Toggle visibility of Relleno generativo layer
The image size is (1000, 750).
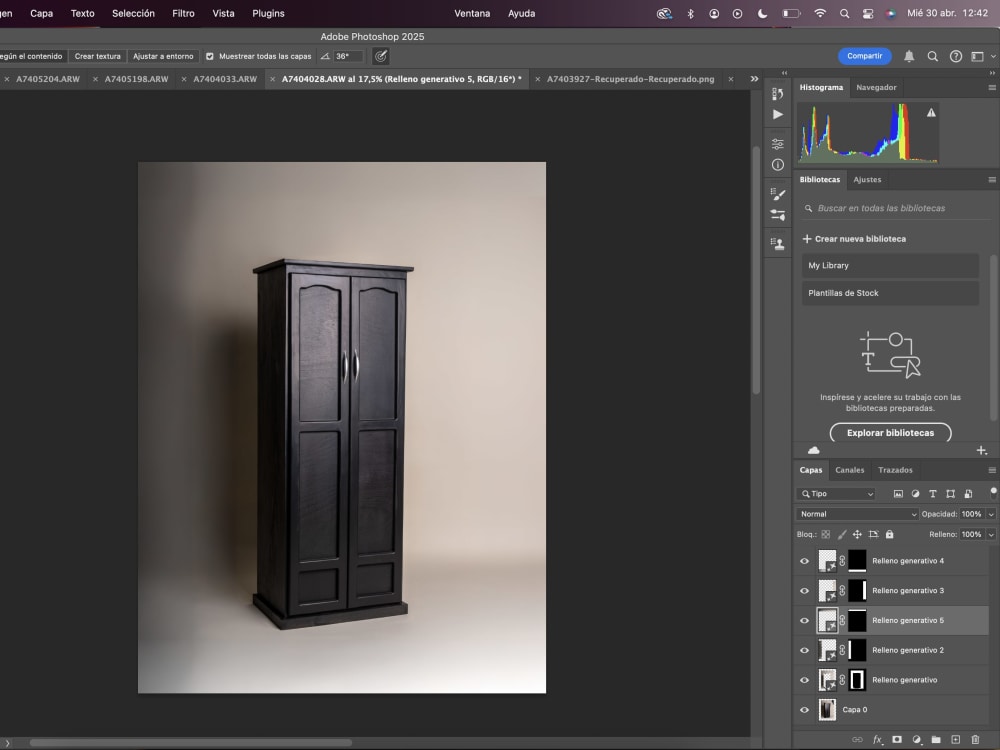click(x=804, y=680)
